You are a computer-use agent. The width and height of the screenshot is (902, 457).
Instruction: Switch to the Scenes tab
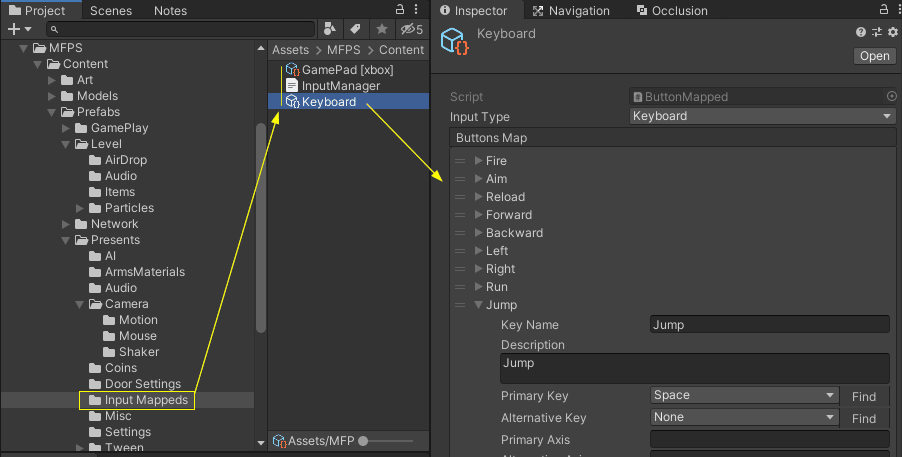coord(110,11)
